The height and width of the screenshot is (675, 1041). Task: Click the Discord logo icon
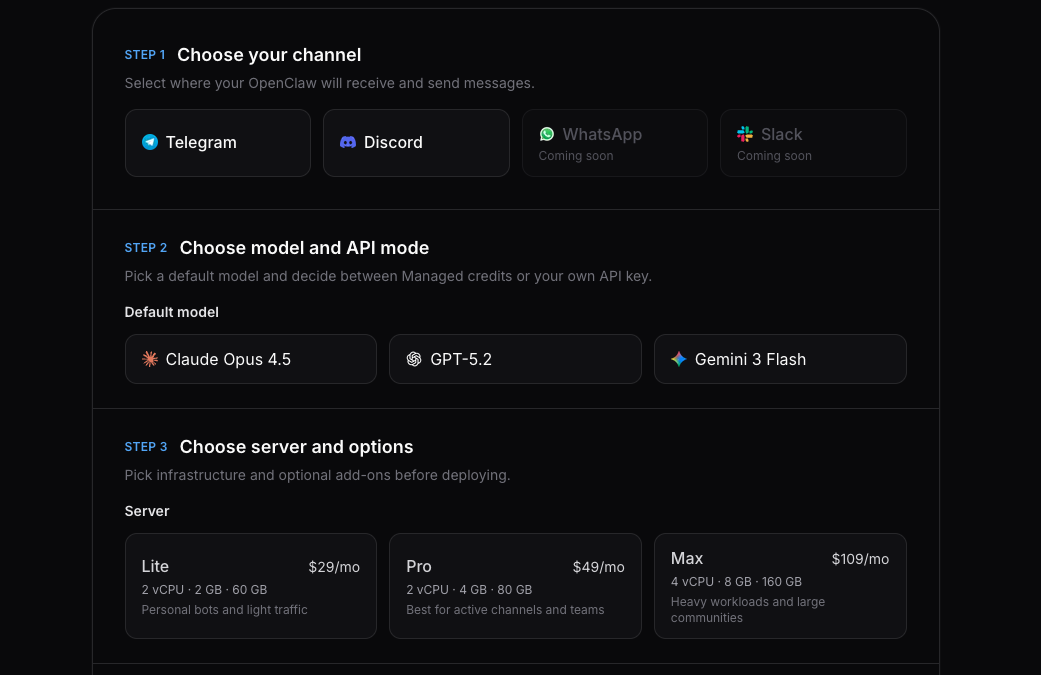(x=347, y=142)
